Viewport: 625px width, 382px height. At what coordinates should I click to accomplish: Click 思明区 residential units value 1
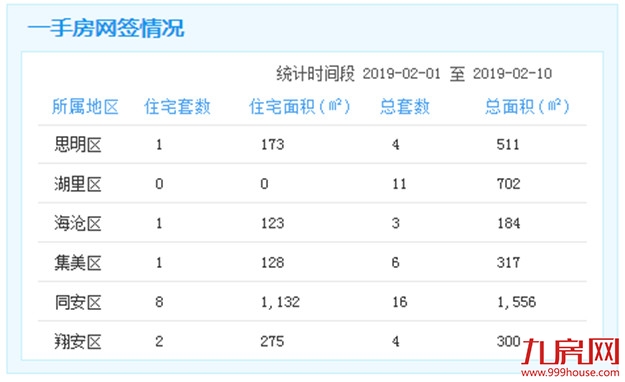[159, 144]
